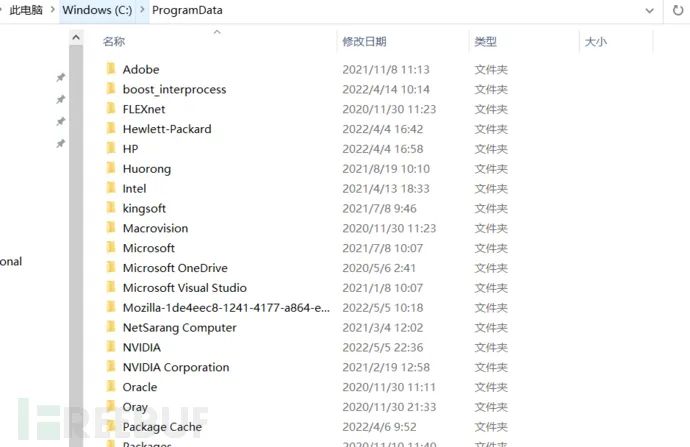Select the Adobe folder name

pyautogui.click(x=141, y=70)
